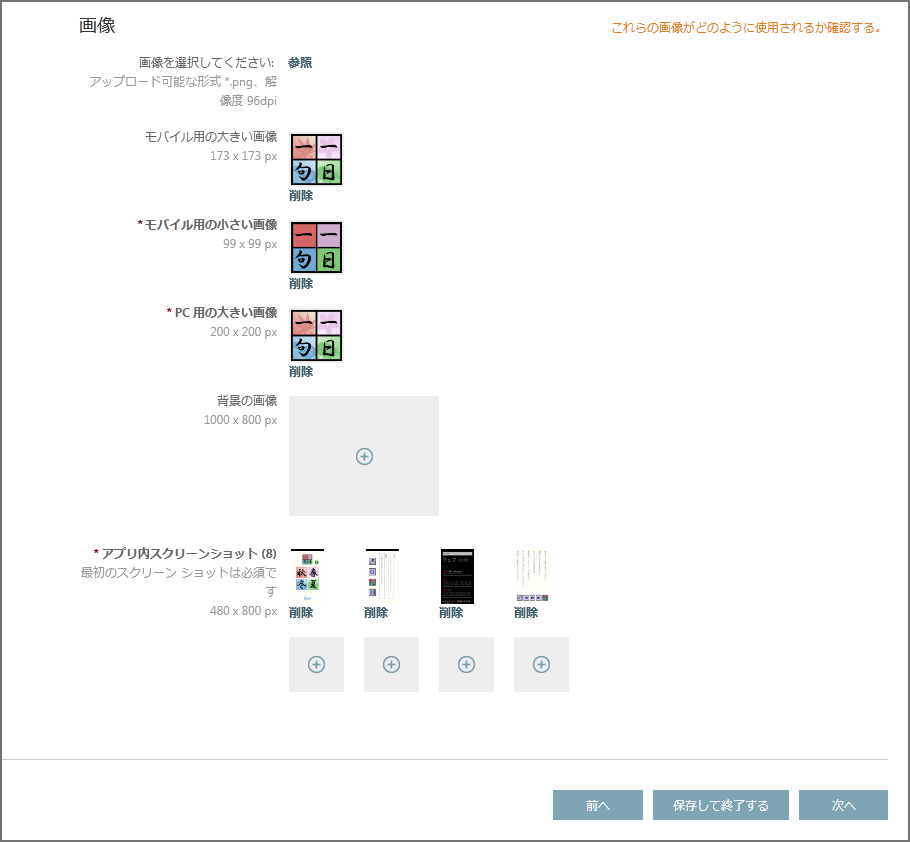
Task: Go back with the 前へ button
Action: pos(598,805)
